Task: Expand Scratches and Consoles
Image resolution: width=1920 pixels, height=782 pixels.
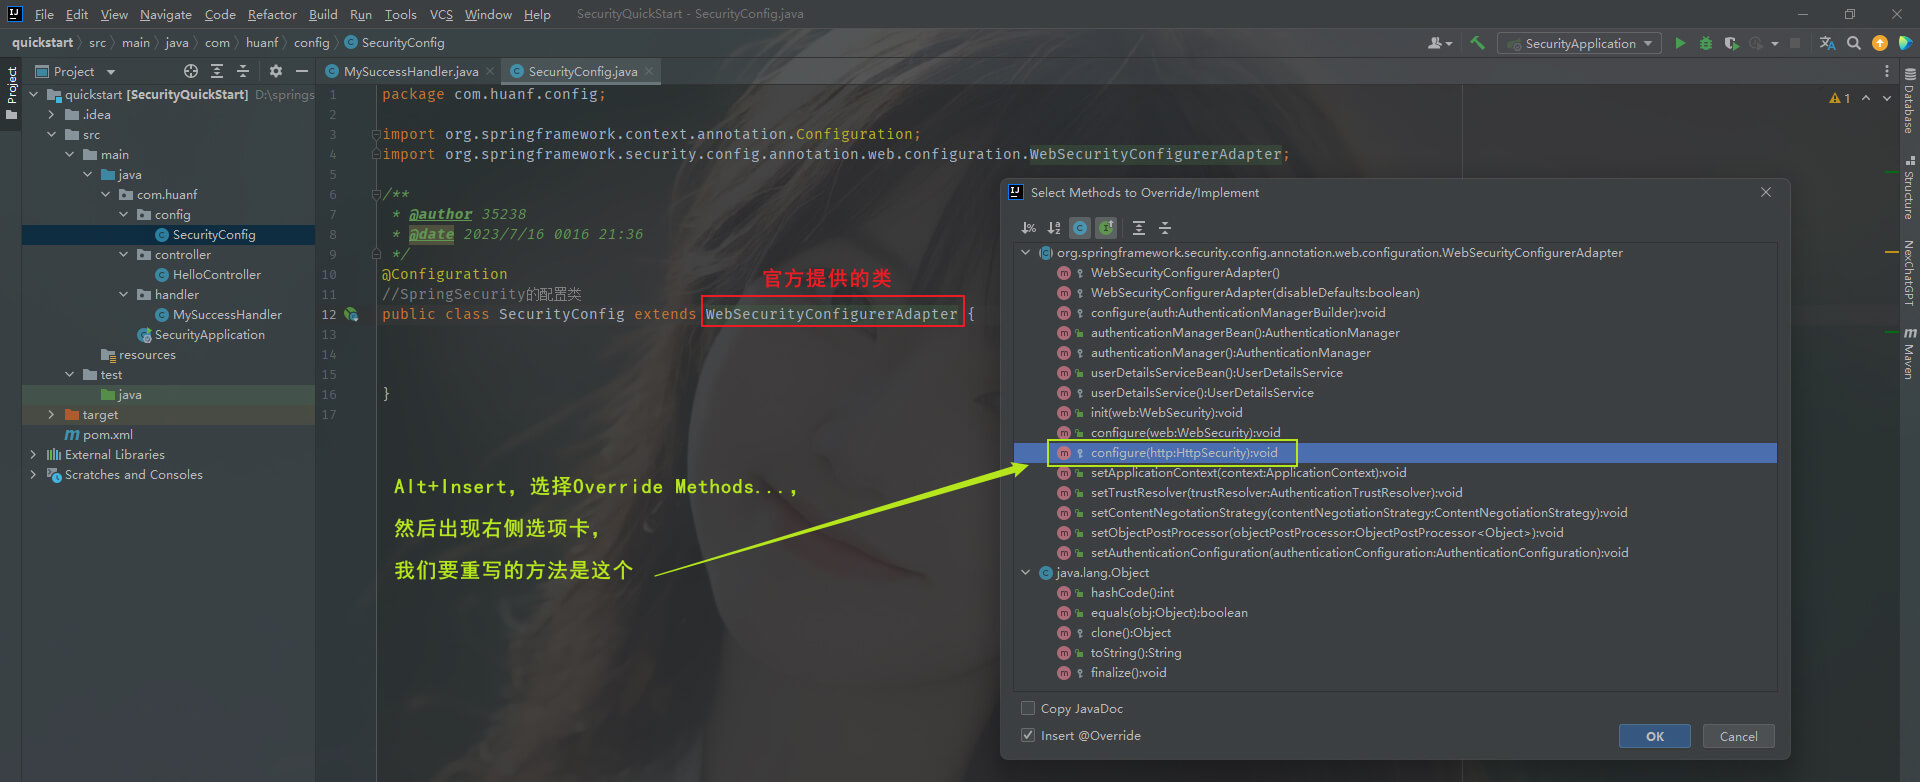Action: tap(33, 474)
